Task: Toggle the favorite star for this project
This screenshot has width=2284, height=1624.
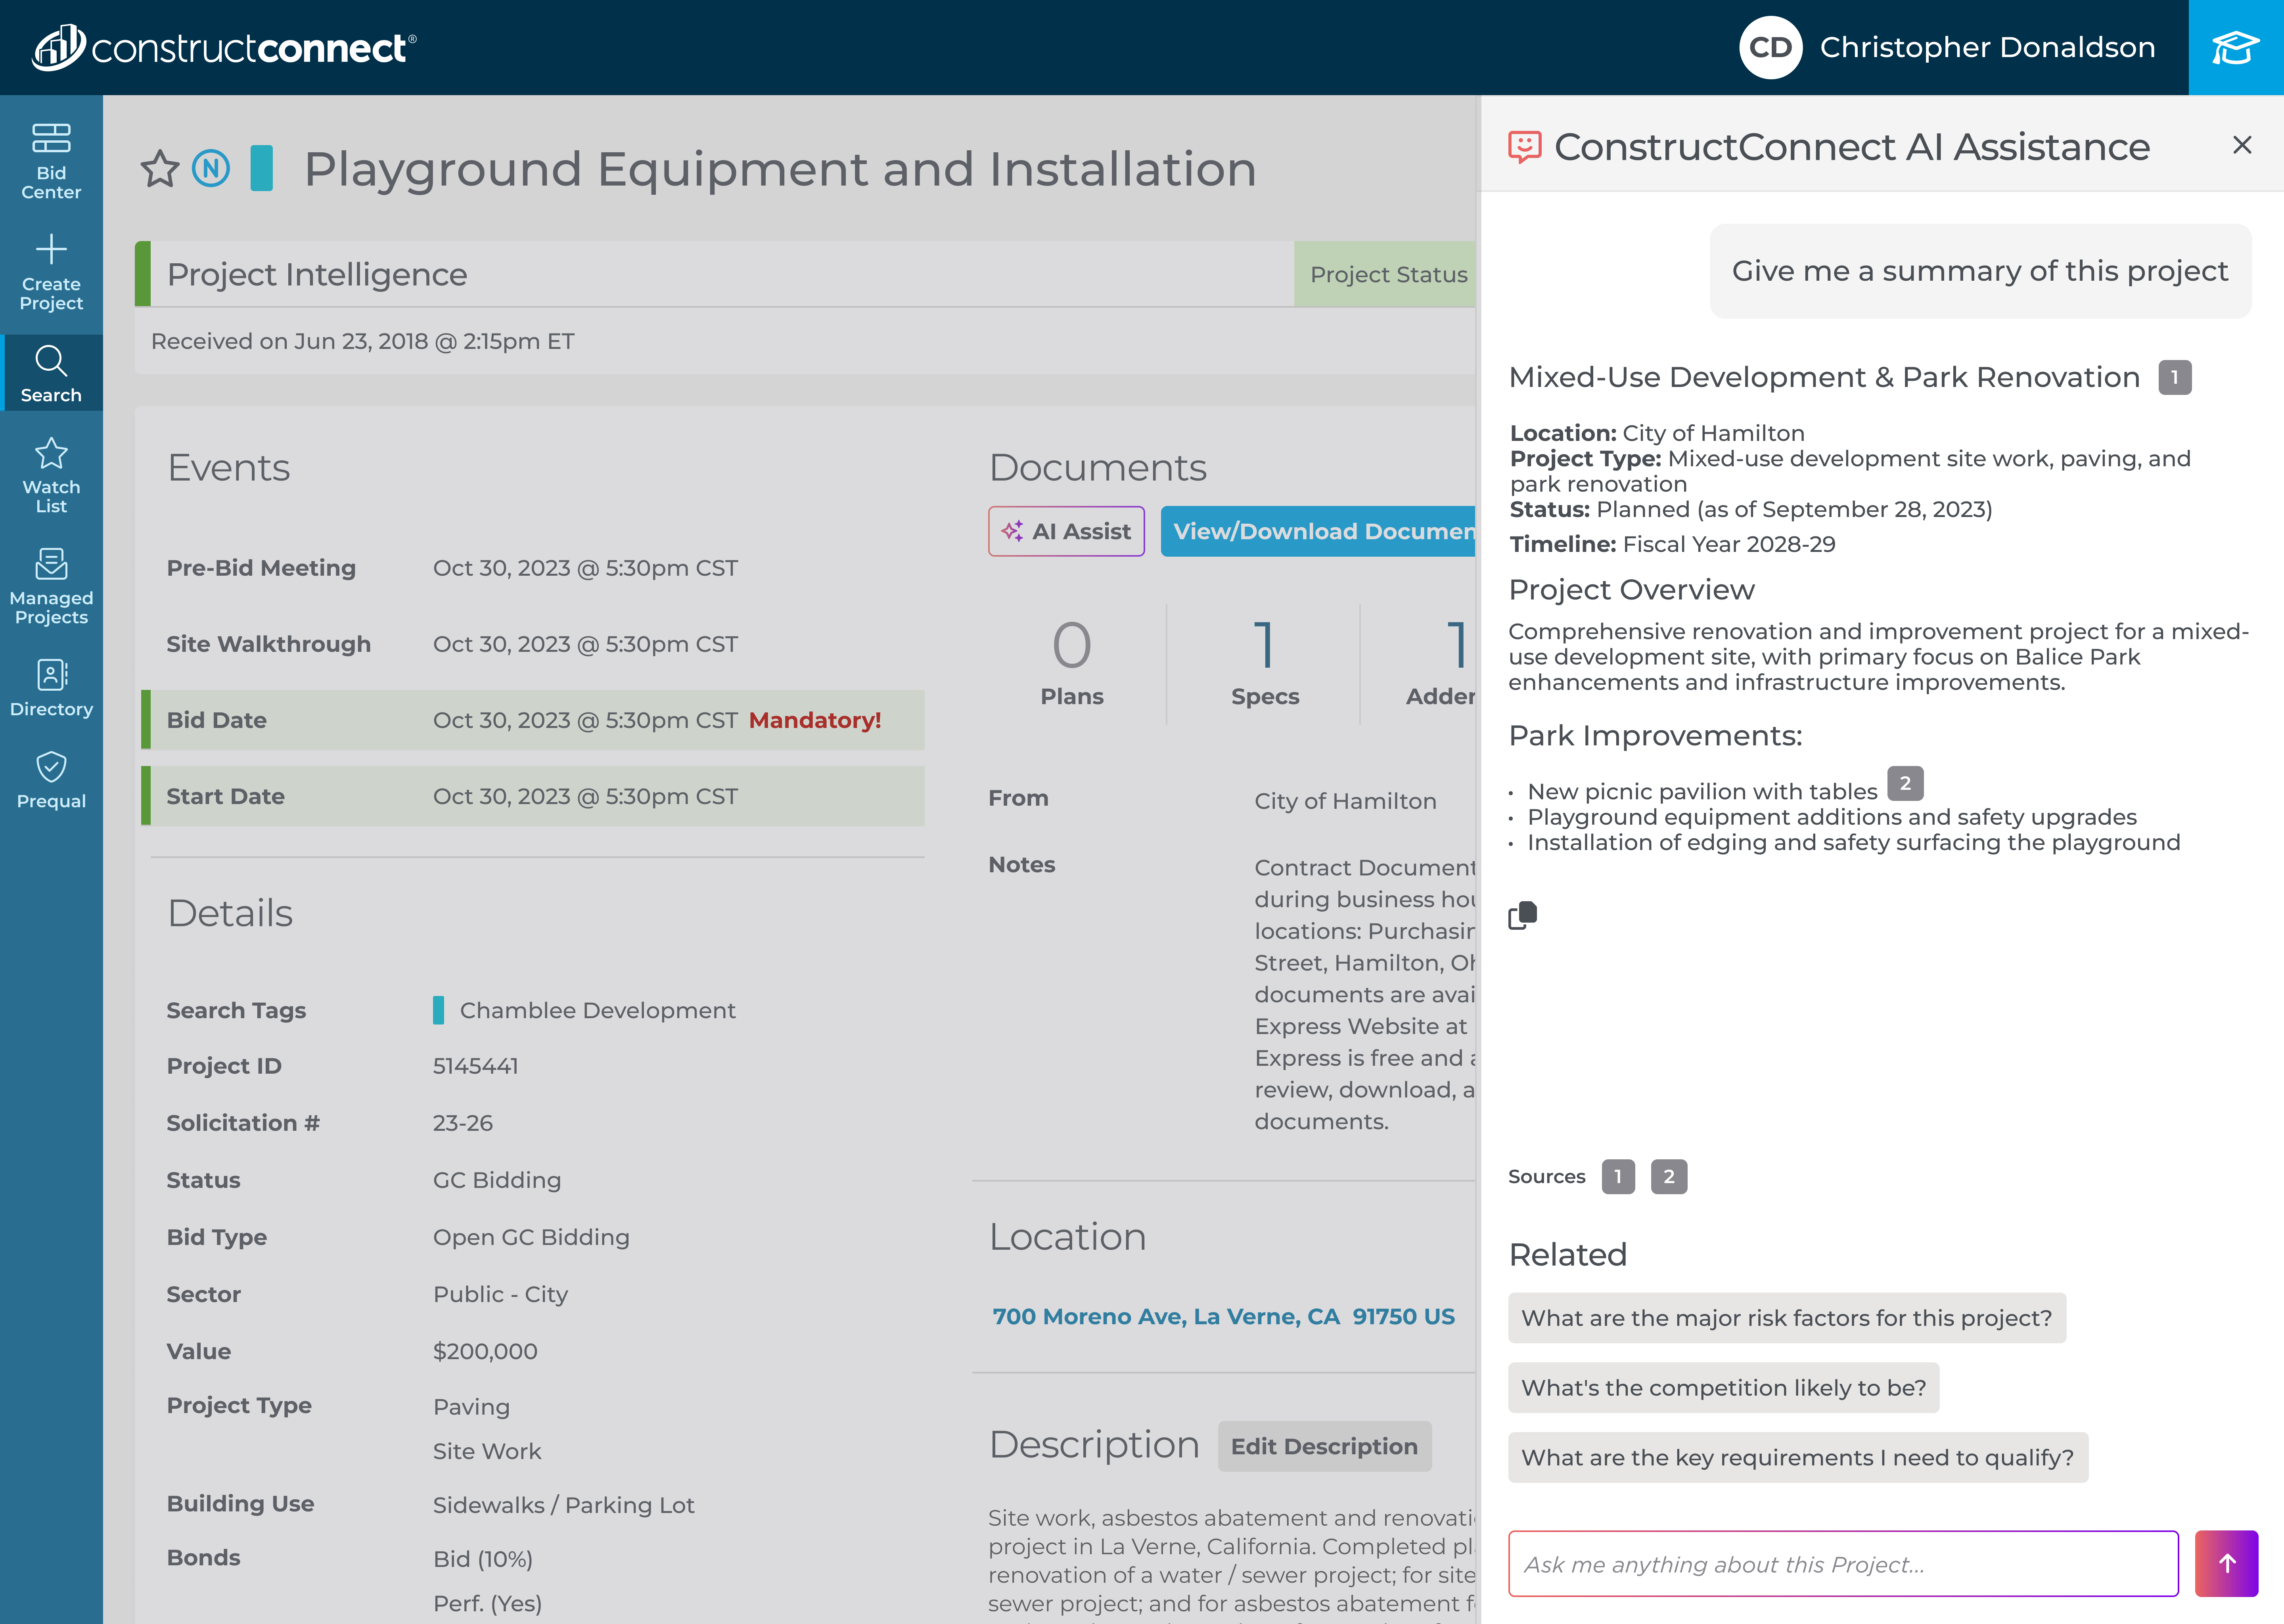Action: click(160, 169)
